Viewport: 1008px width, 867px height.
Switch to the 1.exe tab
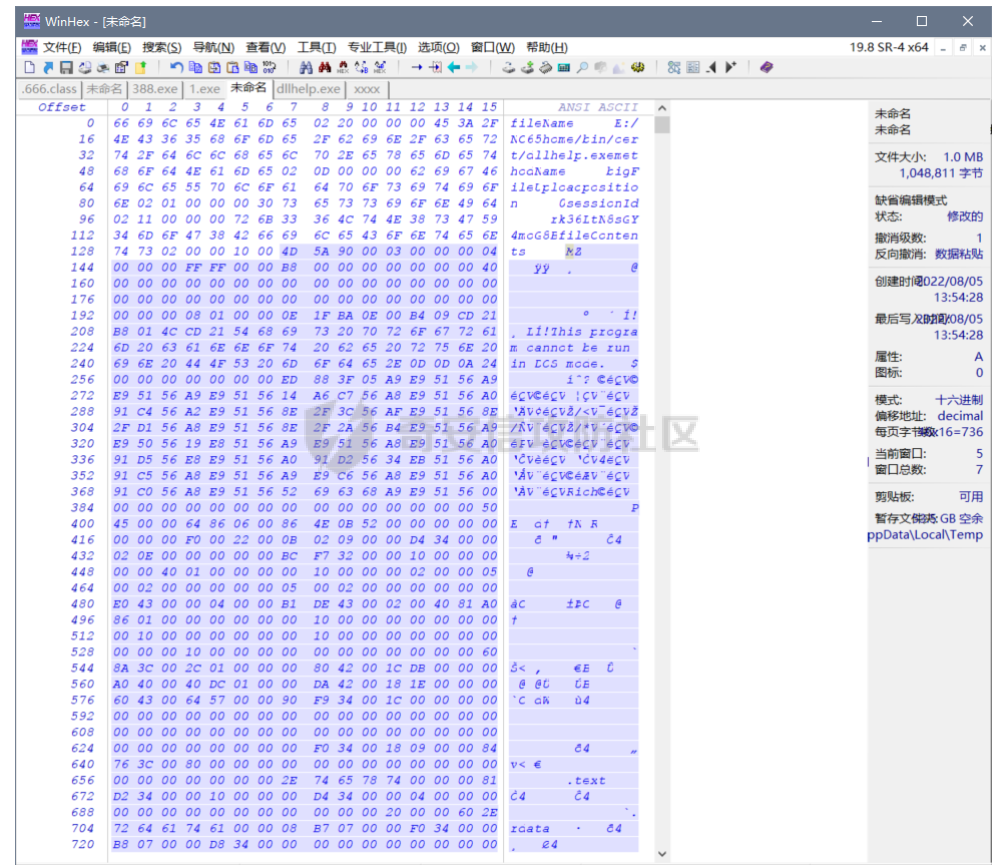click(x=204, y=89)
